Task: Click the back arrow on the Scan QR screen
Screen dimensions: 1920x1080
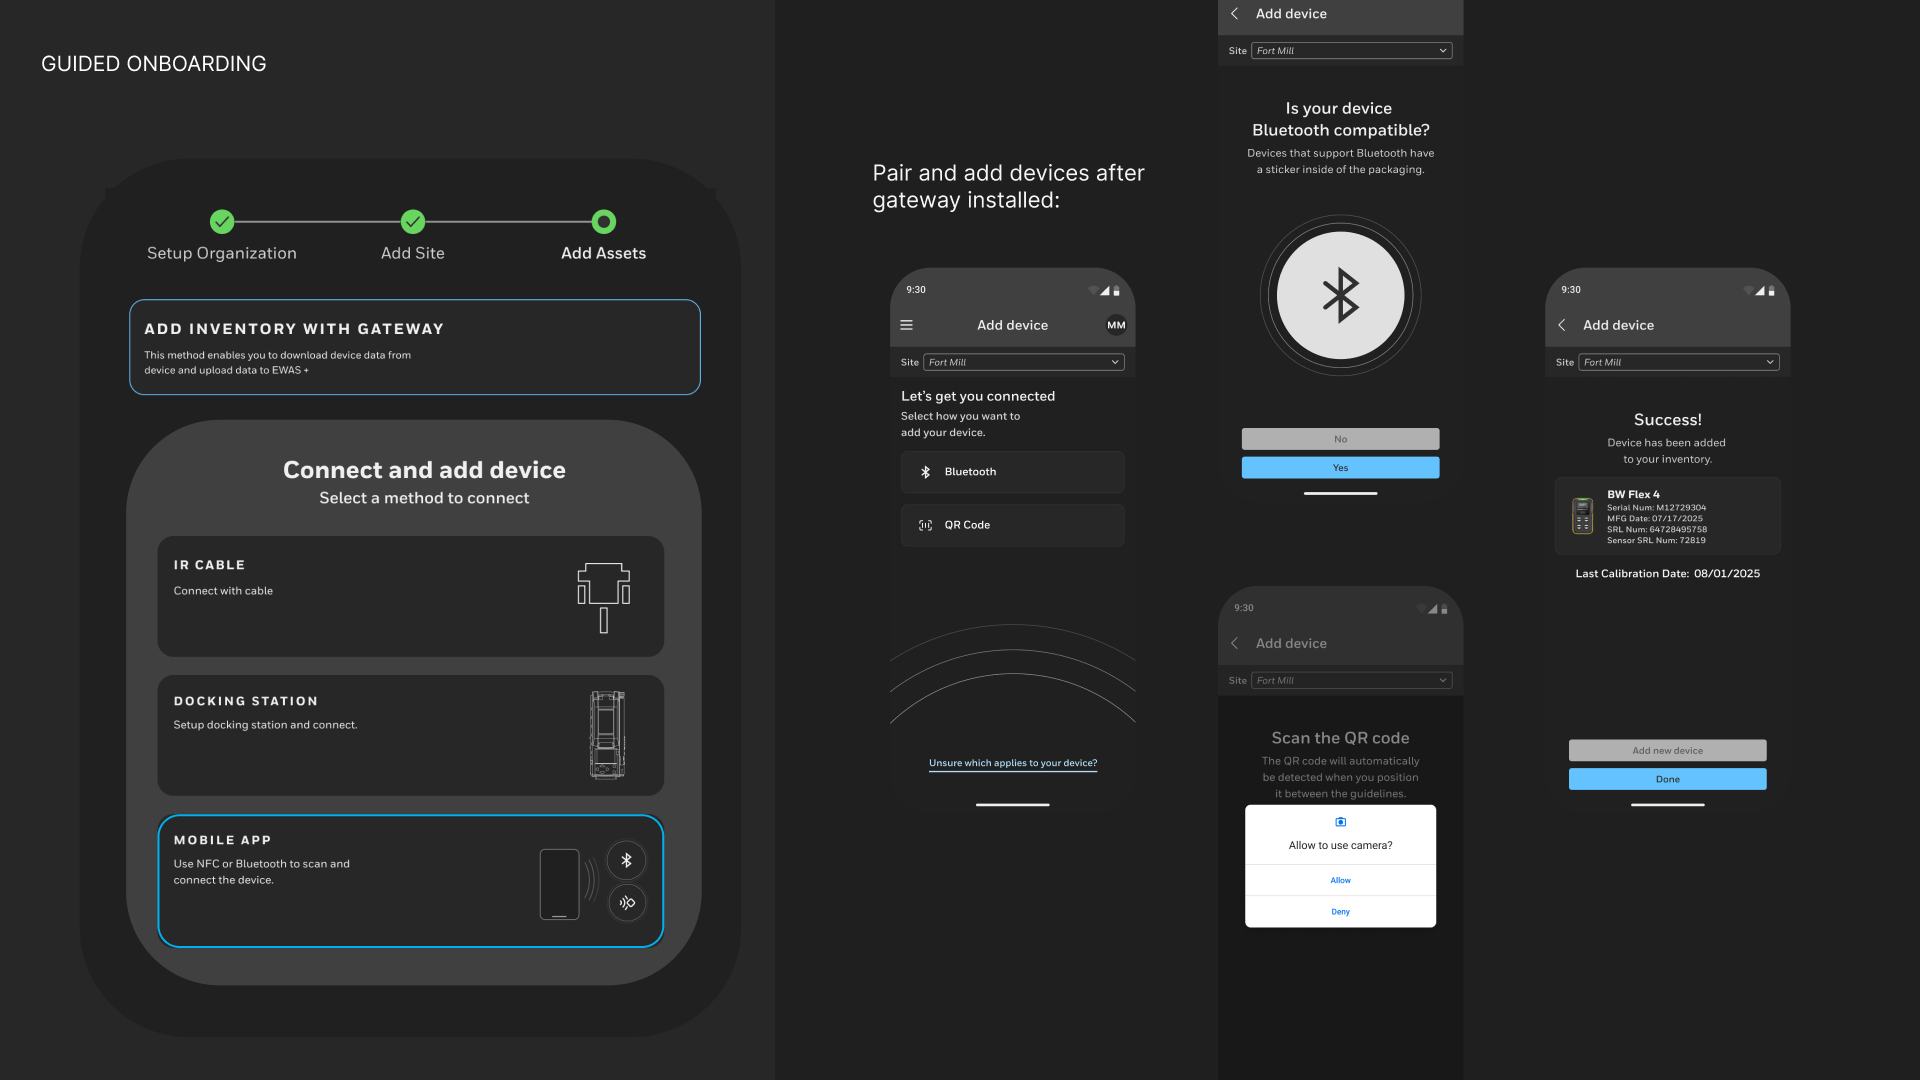Action: [1235, 643]
